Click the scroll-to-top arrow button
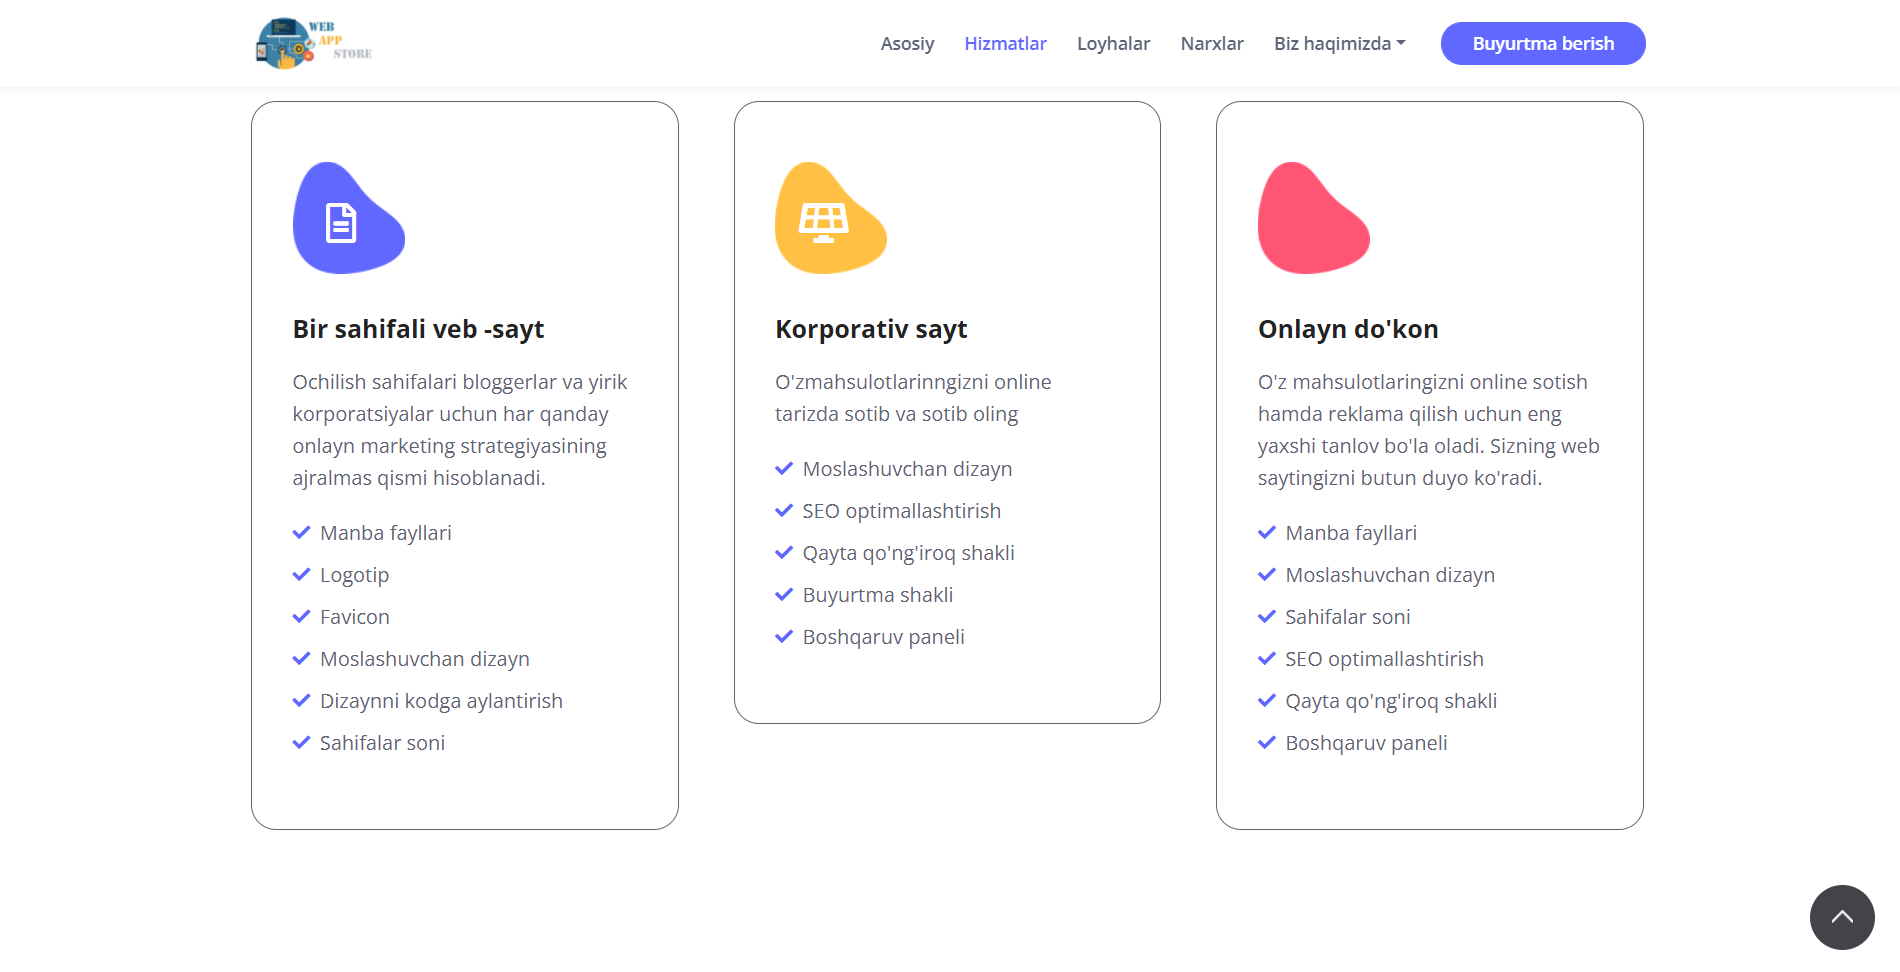 coord(1842,917)
